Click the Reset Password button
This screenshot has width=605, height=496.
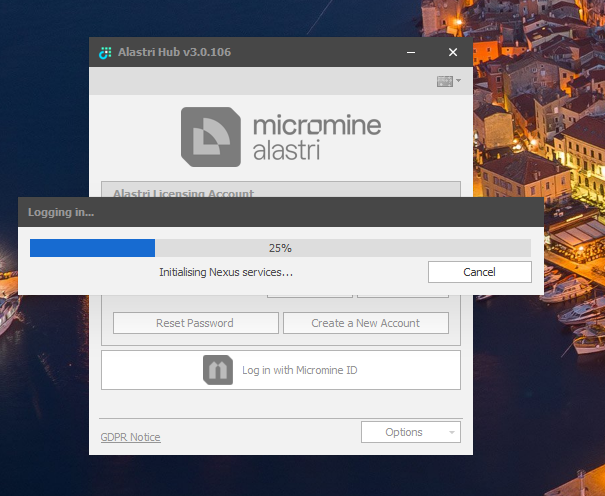coord(196,323)
